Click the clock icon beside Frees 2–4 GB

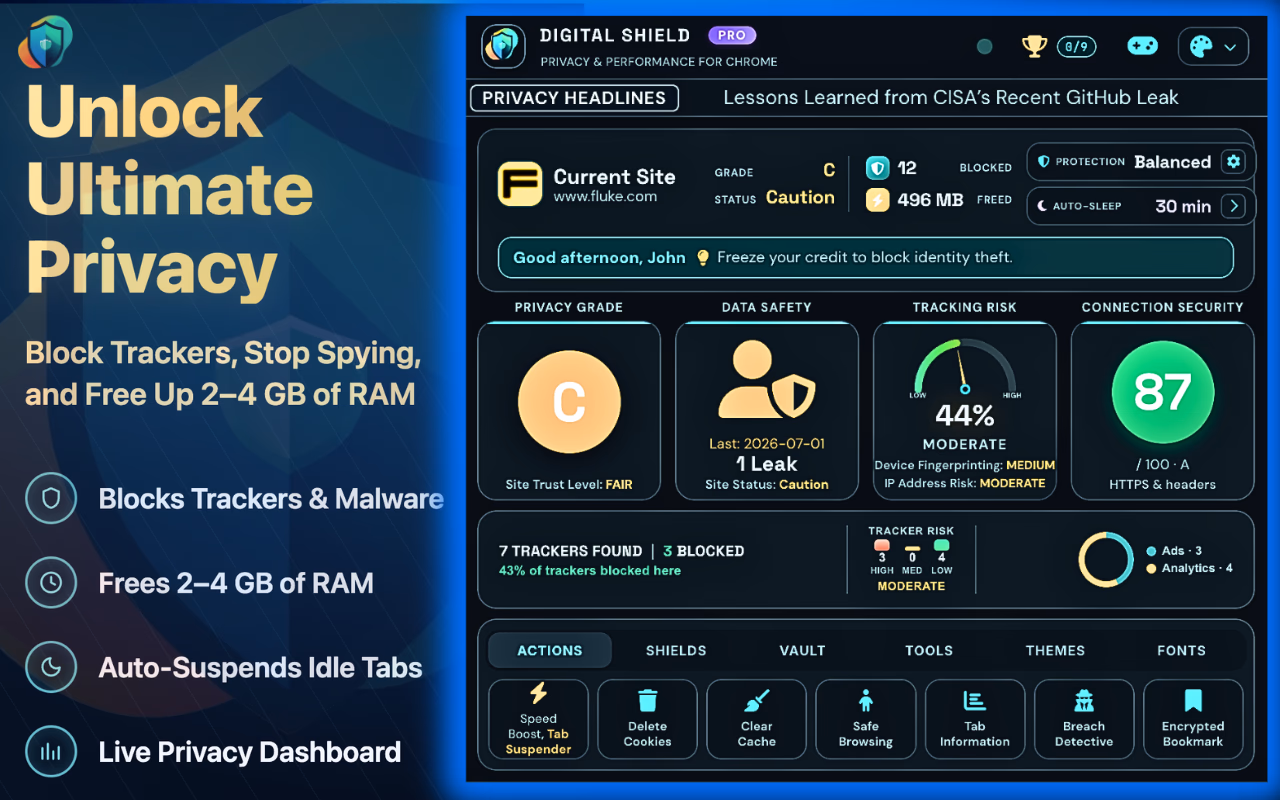pos(51,583)
